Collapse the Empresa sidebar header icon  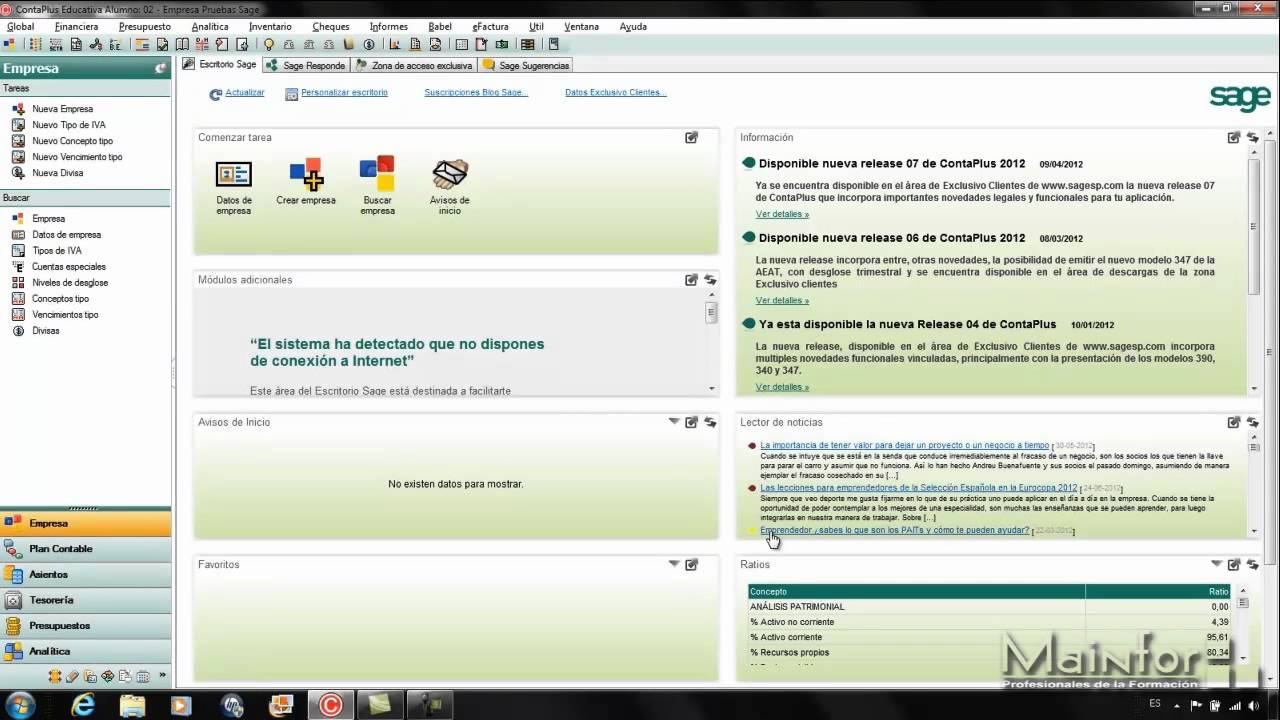coord(160,68)
